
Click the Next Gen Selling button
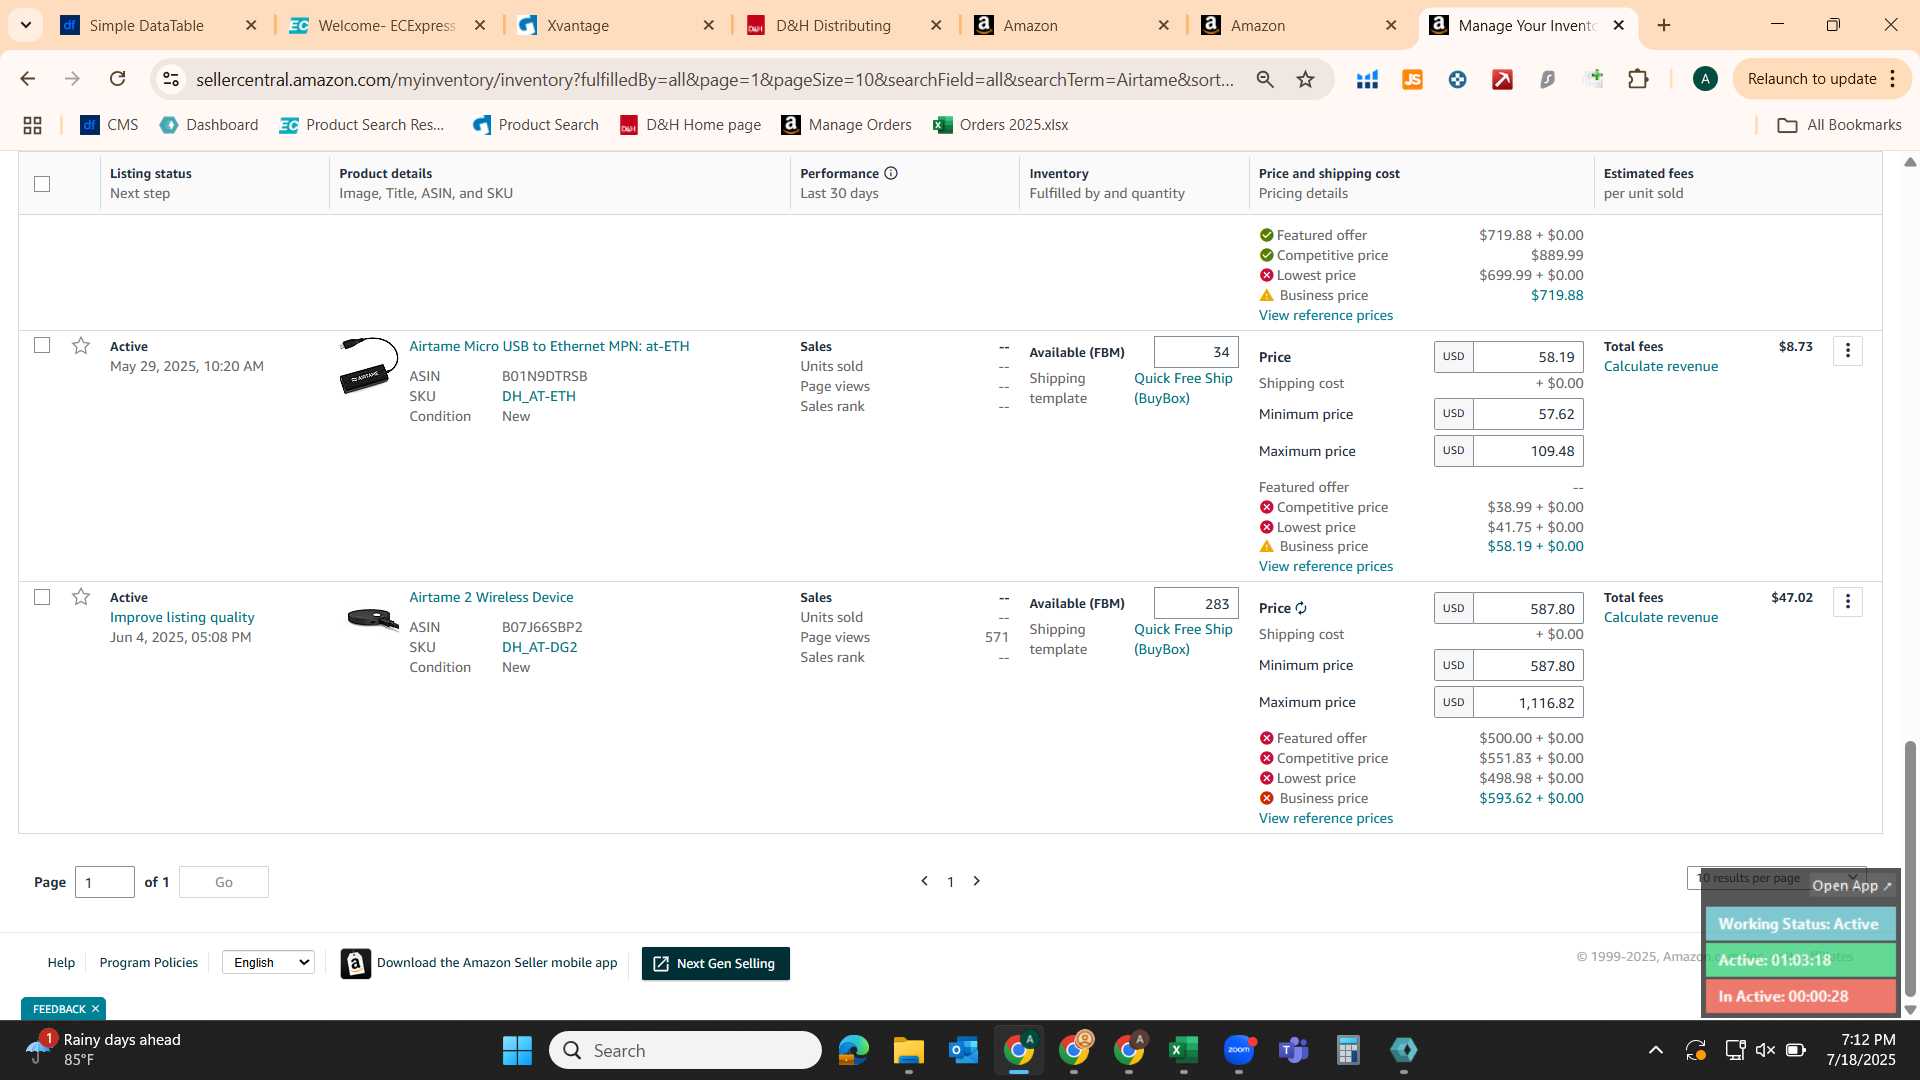pyautogui.click(x=715, y=963)
